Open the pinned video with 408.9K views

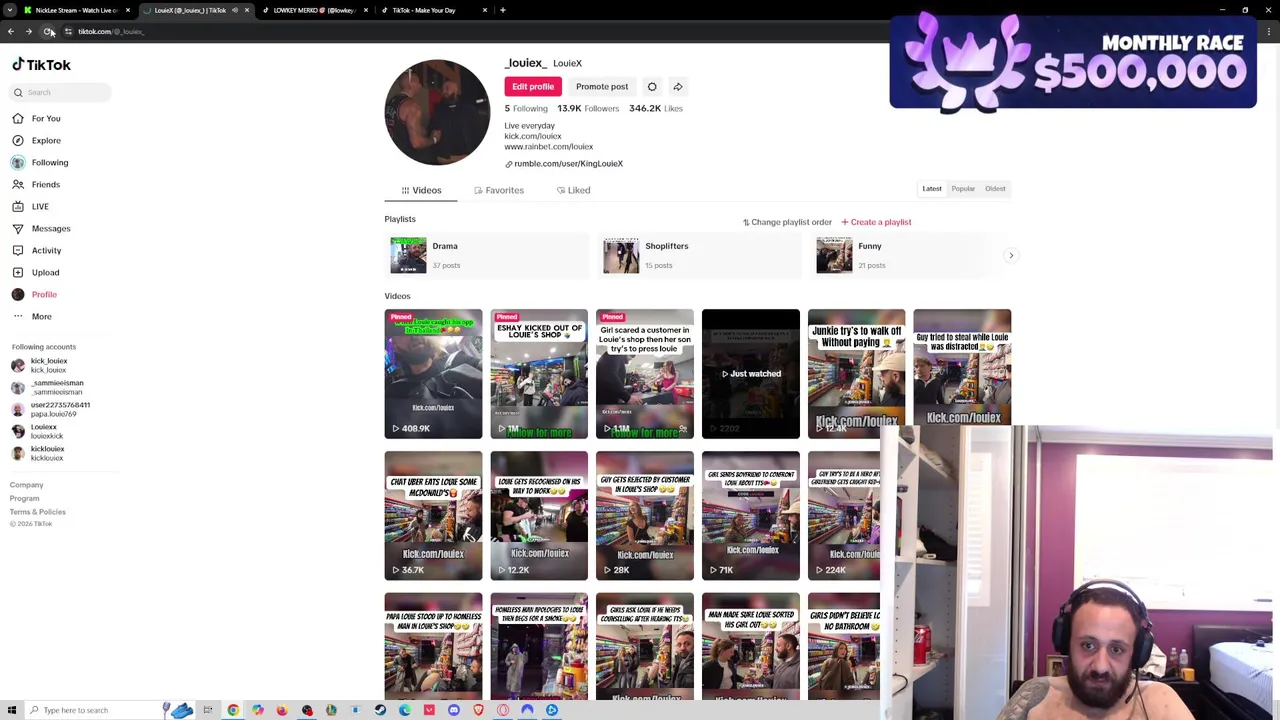tap(433, 374)
